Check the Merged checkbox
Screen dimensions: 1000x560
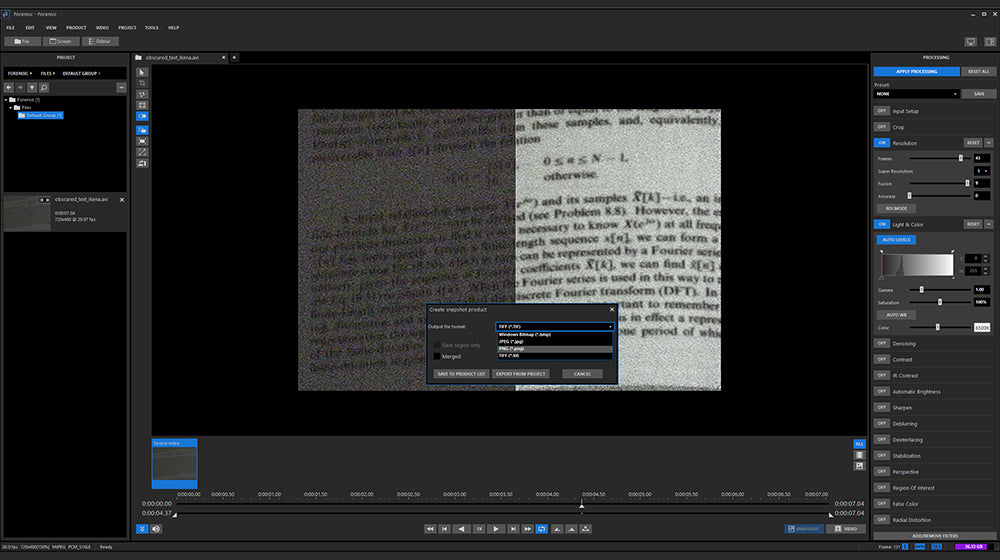tap(437, 356)
